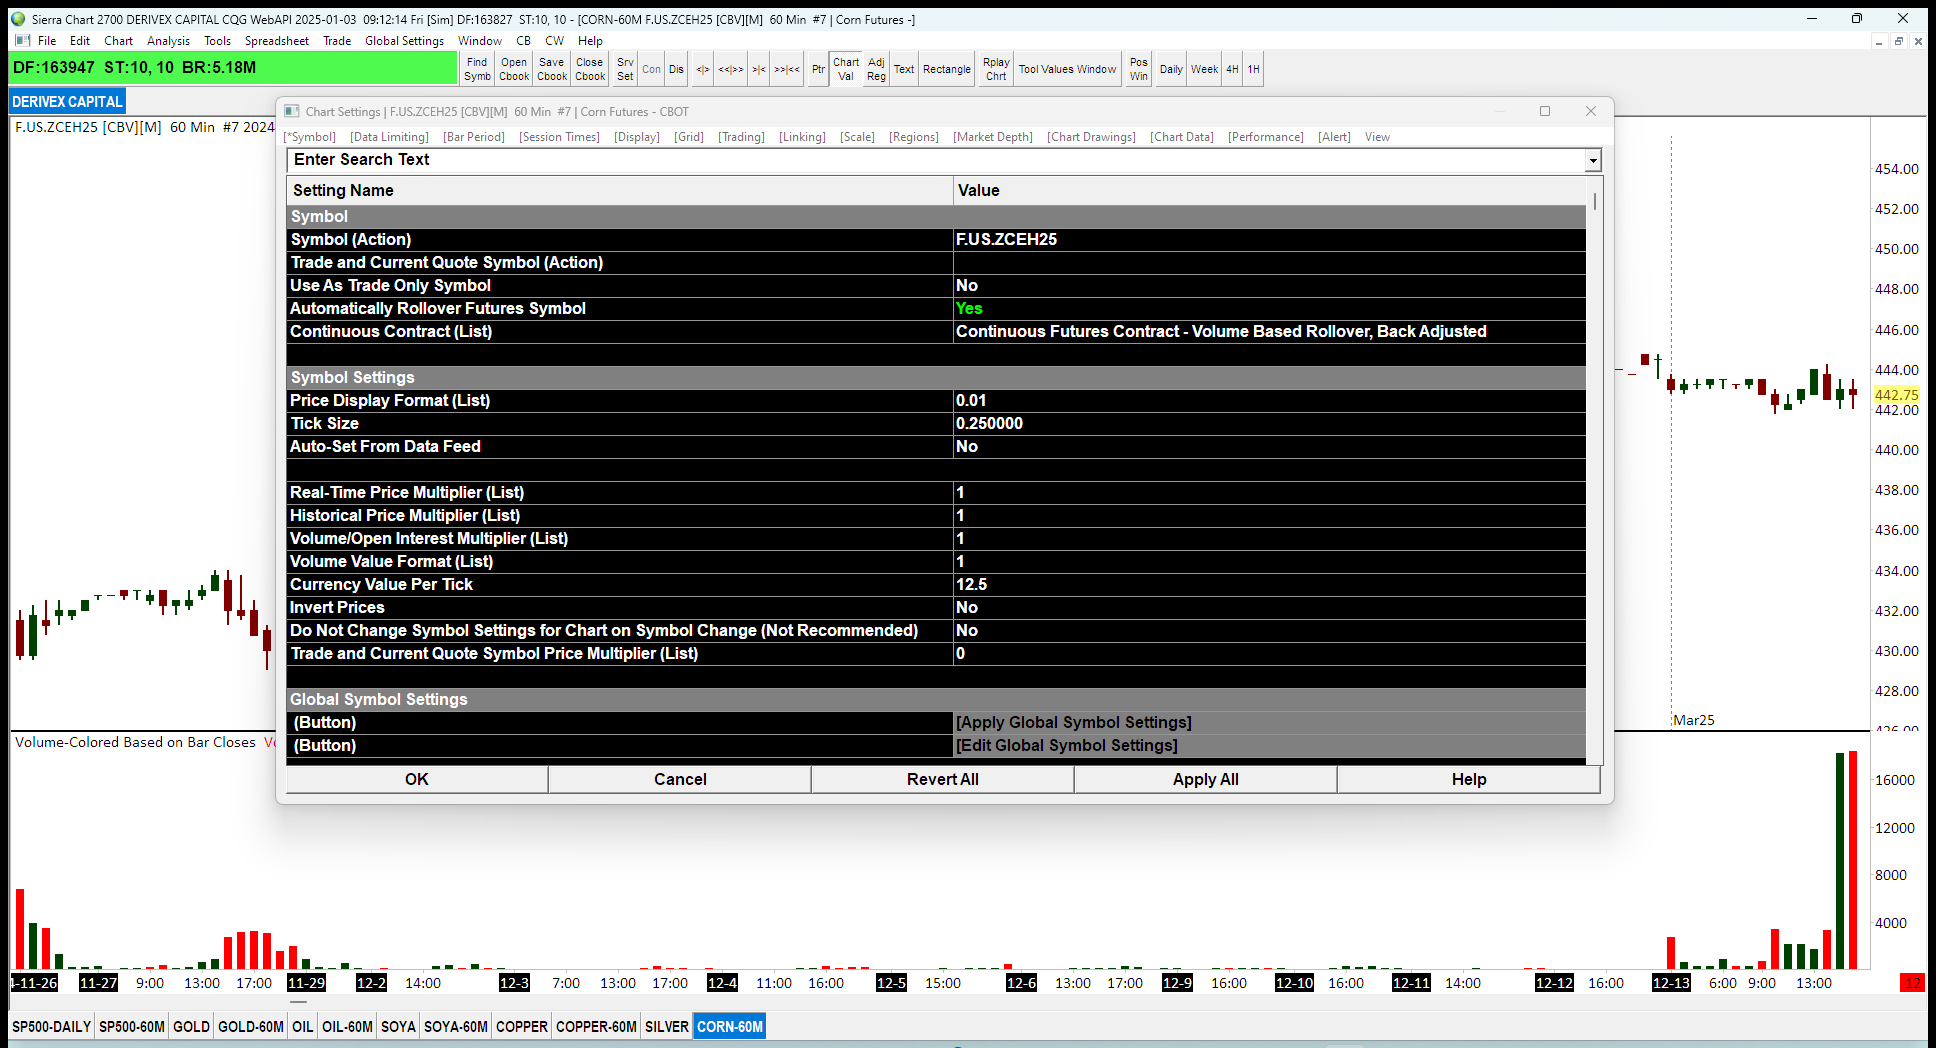Click the Adj Reg toolbar button
Viewport: 1936px width, 1048px height.
(x=876, y=69)
